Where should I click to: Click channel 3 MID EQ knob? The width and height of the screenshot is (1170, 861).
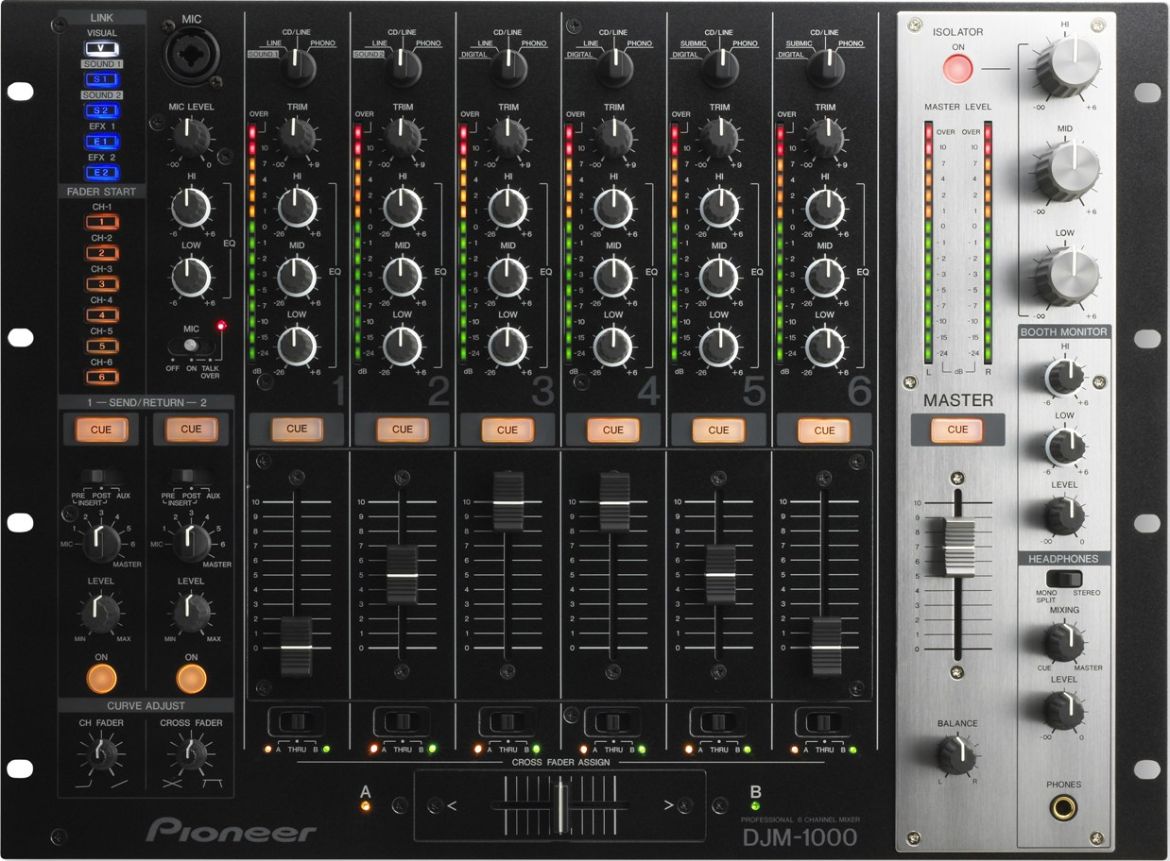pyautogui.click(x=508, y=277)
